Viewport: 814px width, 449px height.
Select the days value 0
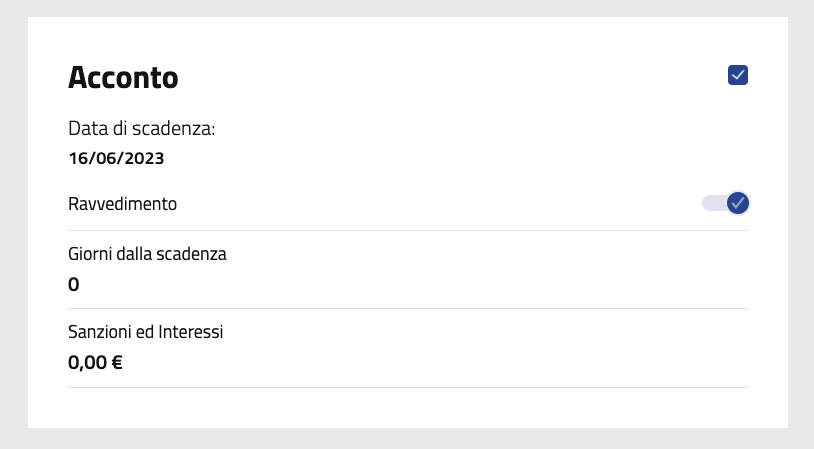(73, 285)
